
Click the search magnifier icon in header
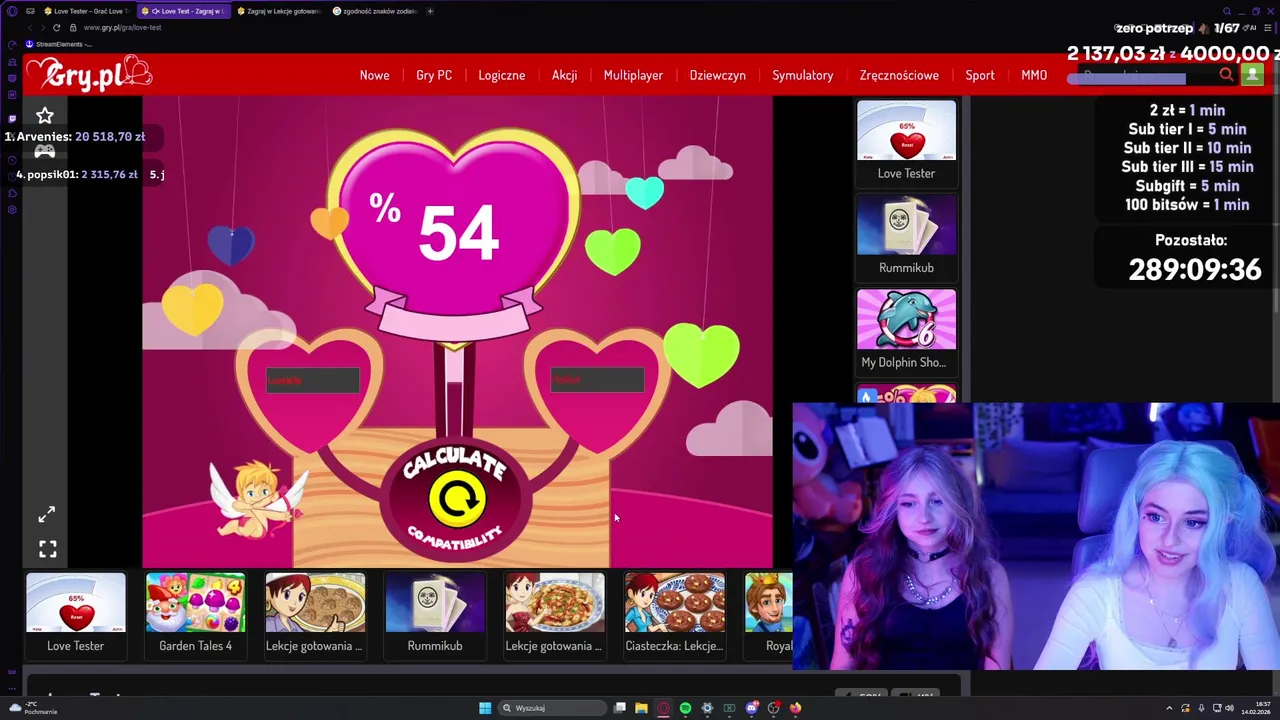1227,75
